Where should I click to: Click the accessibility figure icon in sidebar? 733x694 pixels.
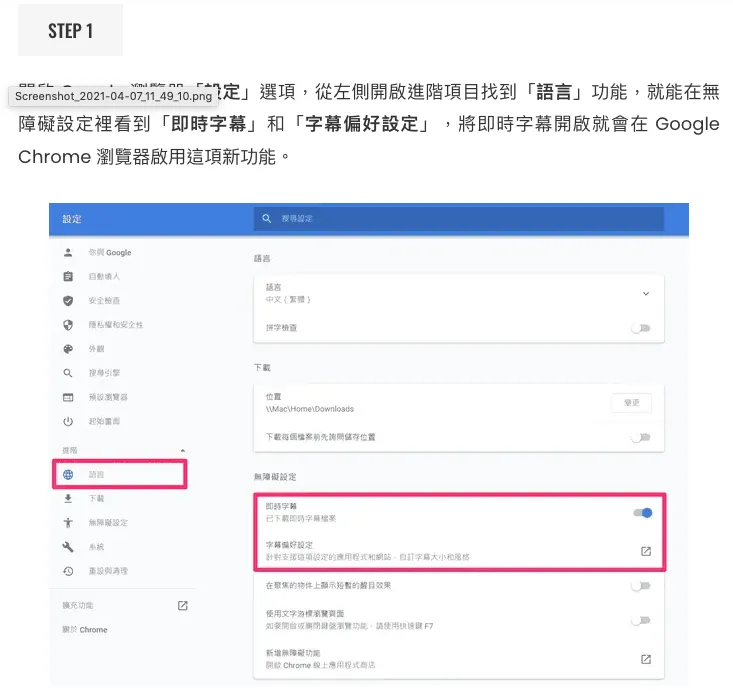[68, 522]
